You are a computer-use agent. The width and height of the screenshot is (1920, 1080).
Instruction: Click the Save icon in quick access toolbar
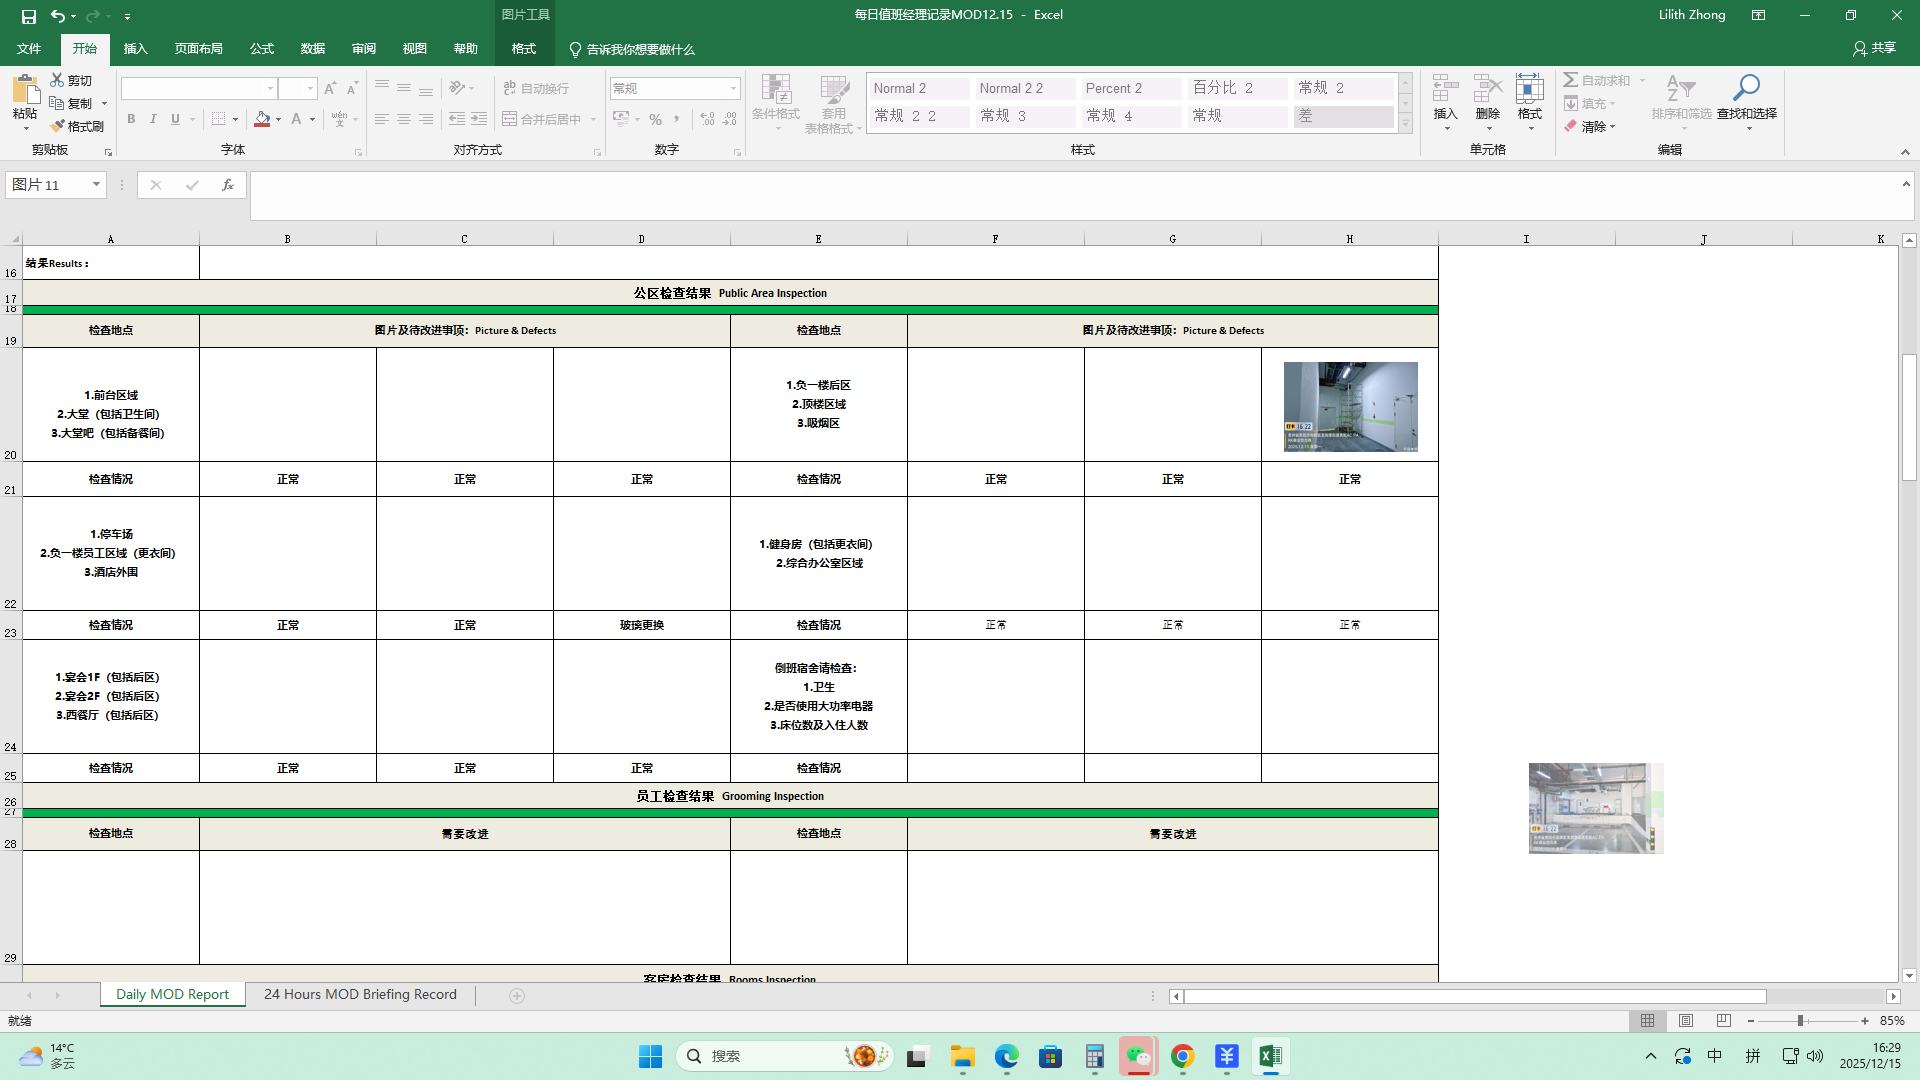[x=29, y=16]
